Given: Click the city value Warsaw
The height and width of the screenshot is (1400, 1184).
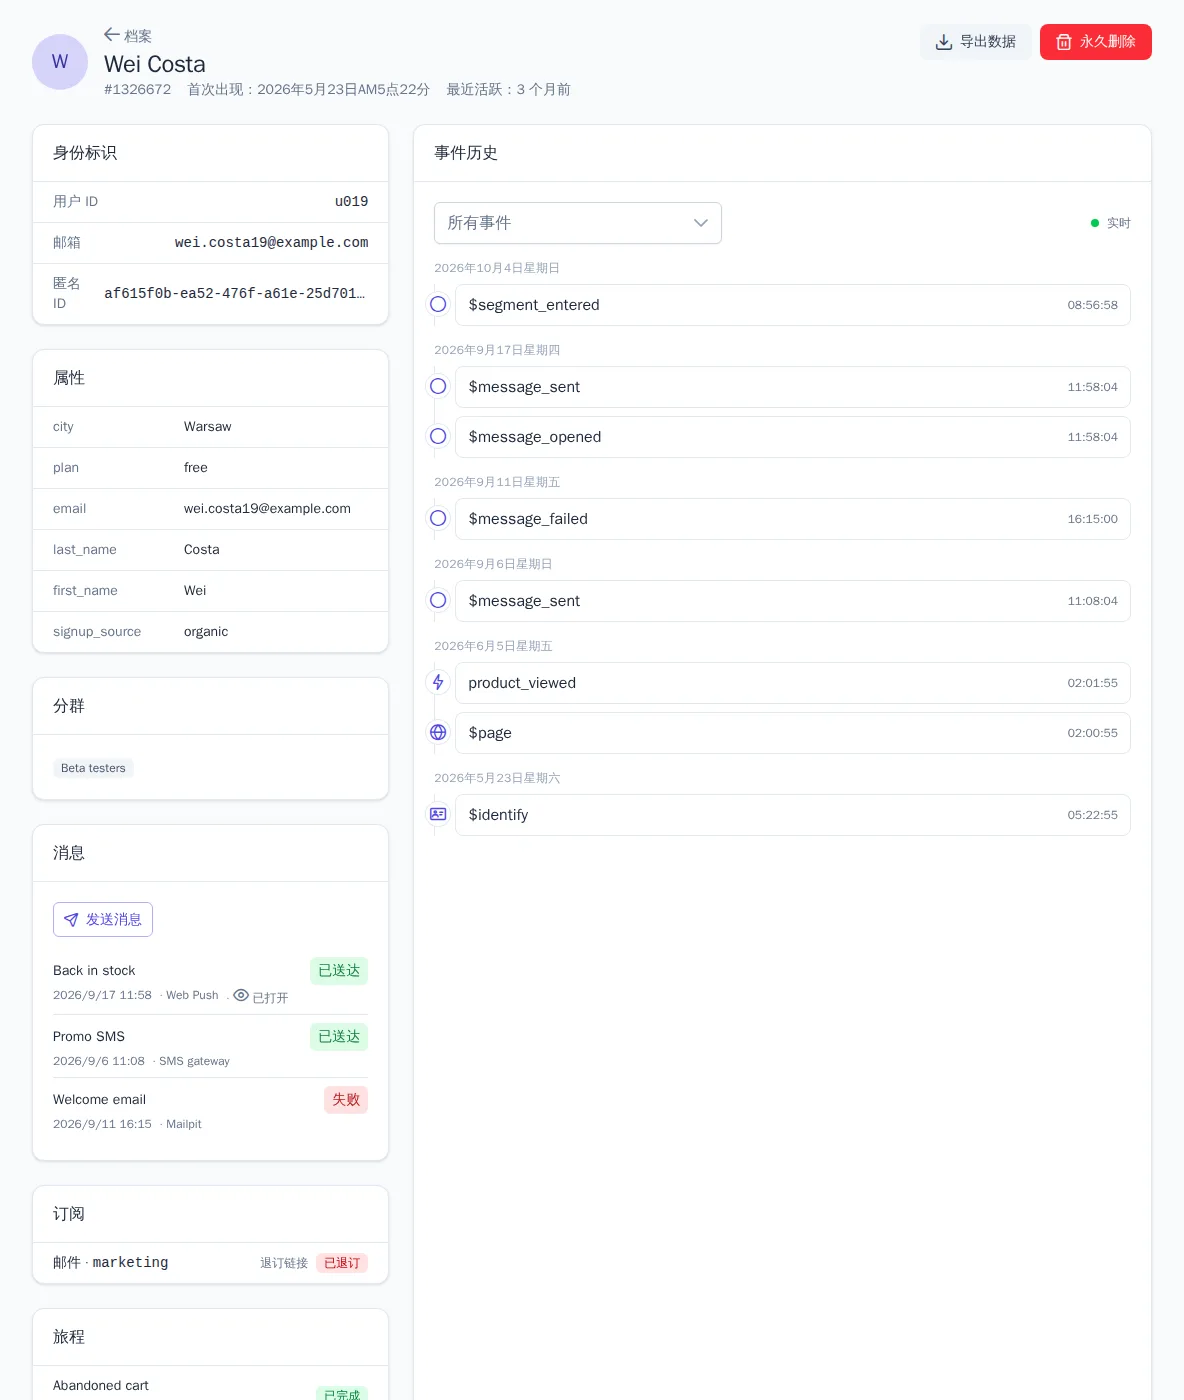Looking at the screenshot, I should [207, 427].
